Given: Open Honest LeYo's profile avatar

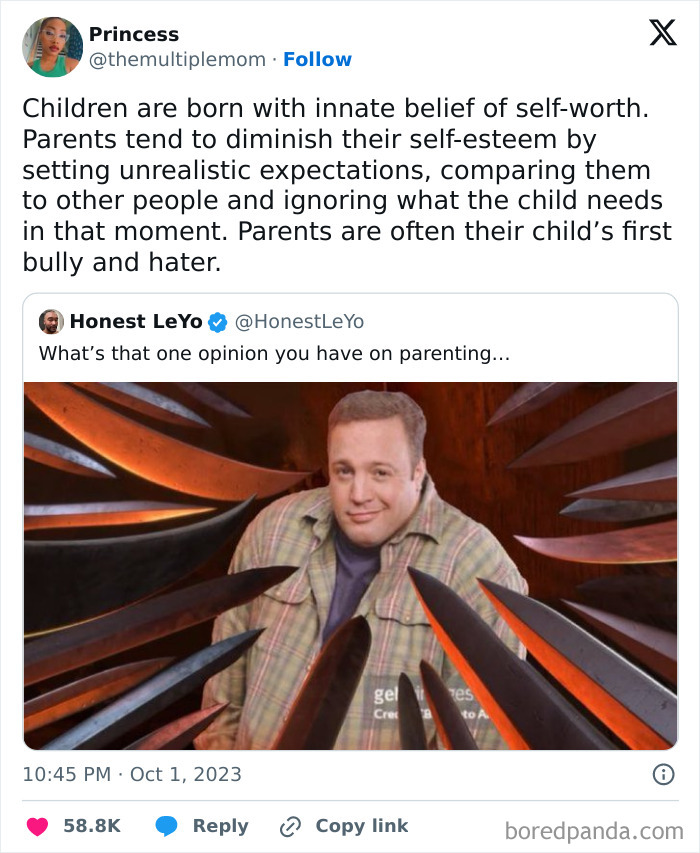Looking at the screenshot, I should coord(49,321).
